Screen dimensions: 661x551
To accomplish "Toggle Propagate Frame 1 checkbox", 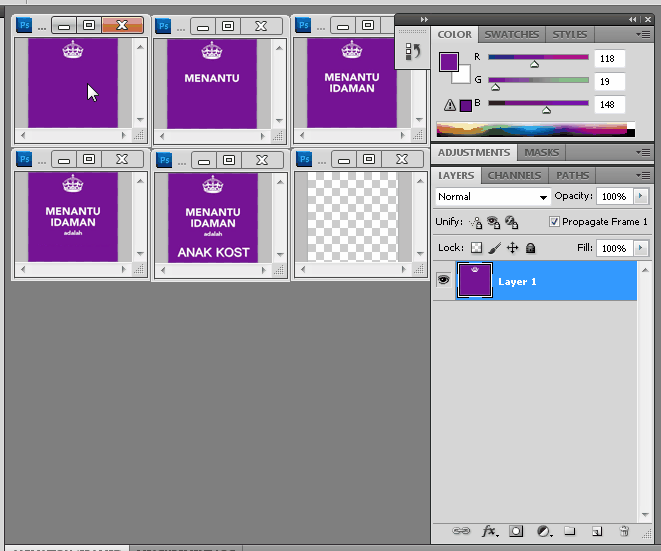I will 554,221.
